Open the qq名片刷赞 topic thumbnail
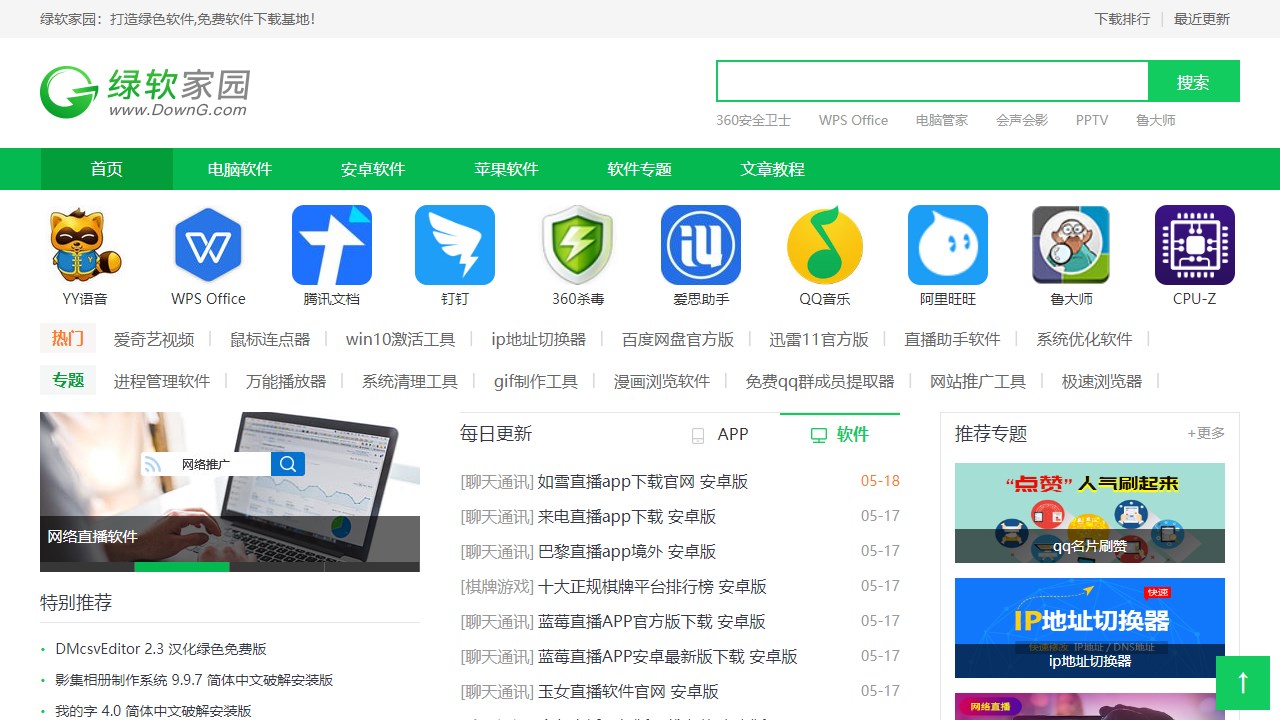The image size is (1280, 720). pyautogui.click(x=1090, y=513)
